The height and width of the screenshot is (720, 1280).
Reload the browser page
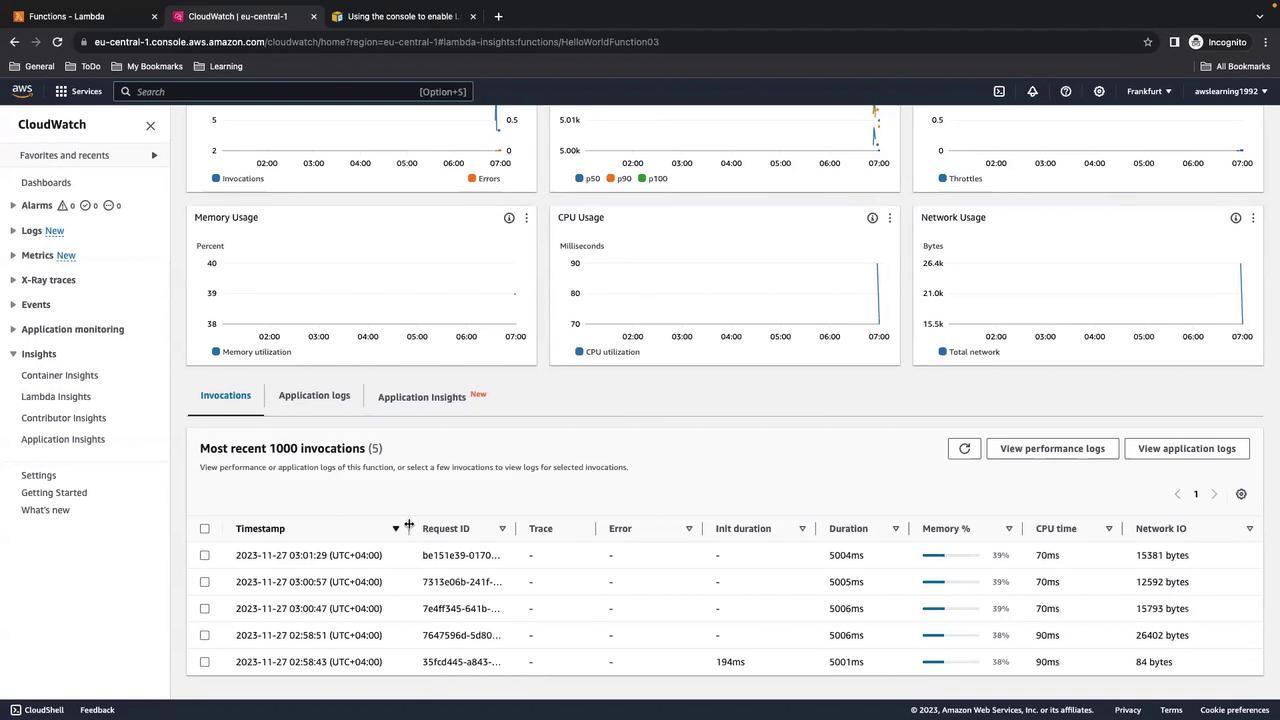57,42
